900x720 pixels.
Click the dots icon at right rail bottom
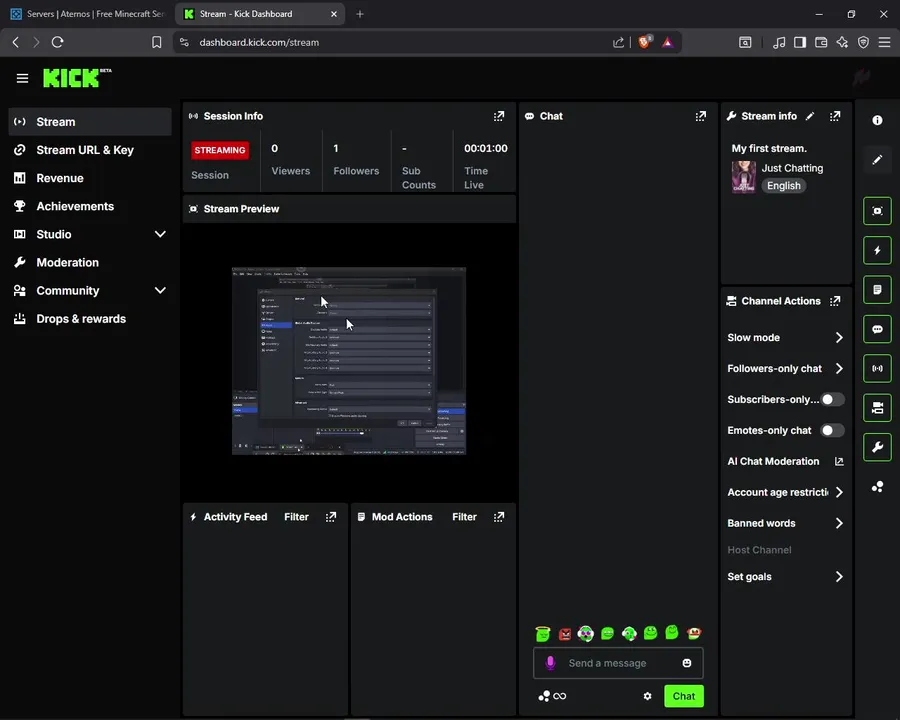click(877, 487)
